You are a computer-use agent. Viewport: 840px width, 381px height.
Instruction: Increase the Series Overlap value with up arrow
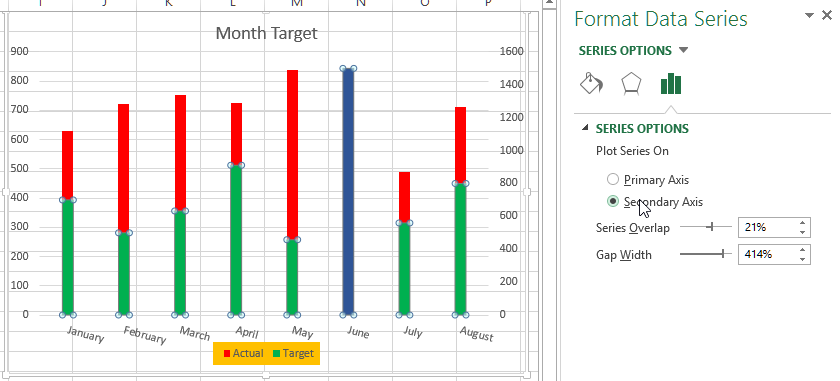point(802,223)
